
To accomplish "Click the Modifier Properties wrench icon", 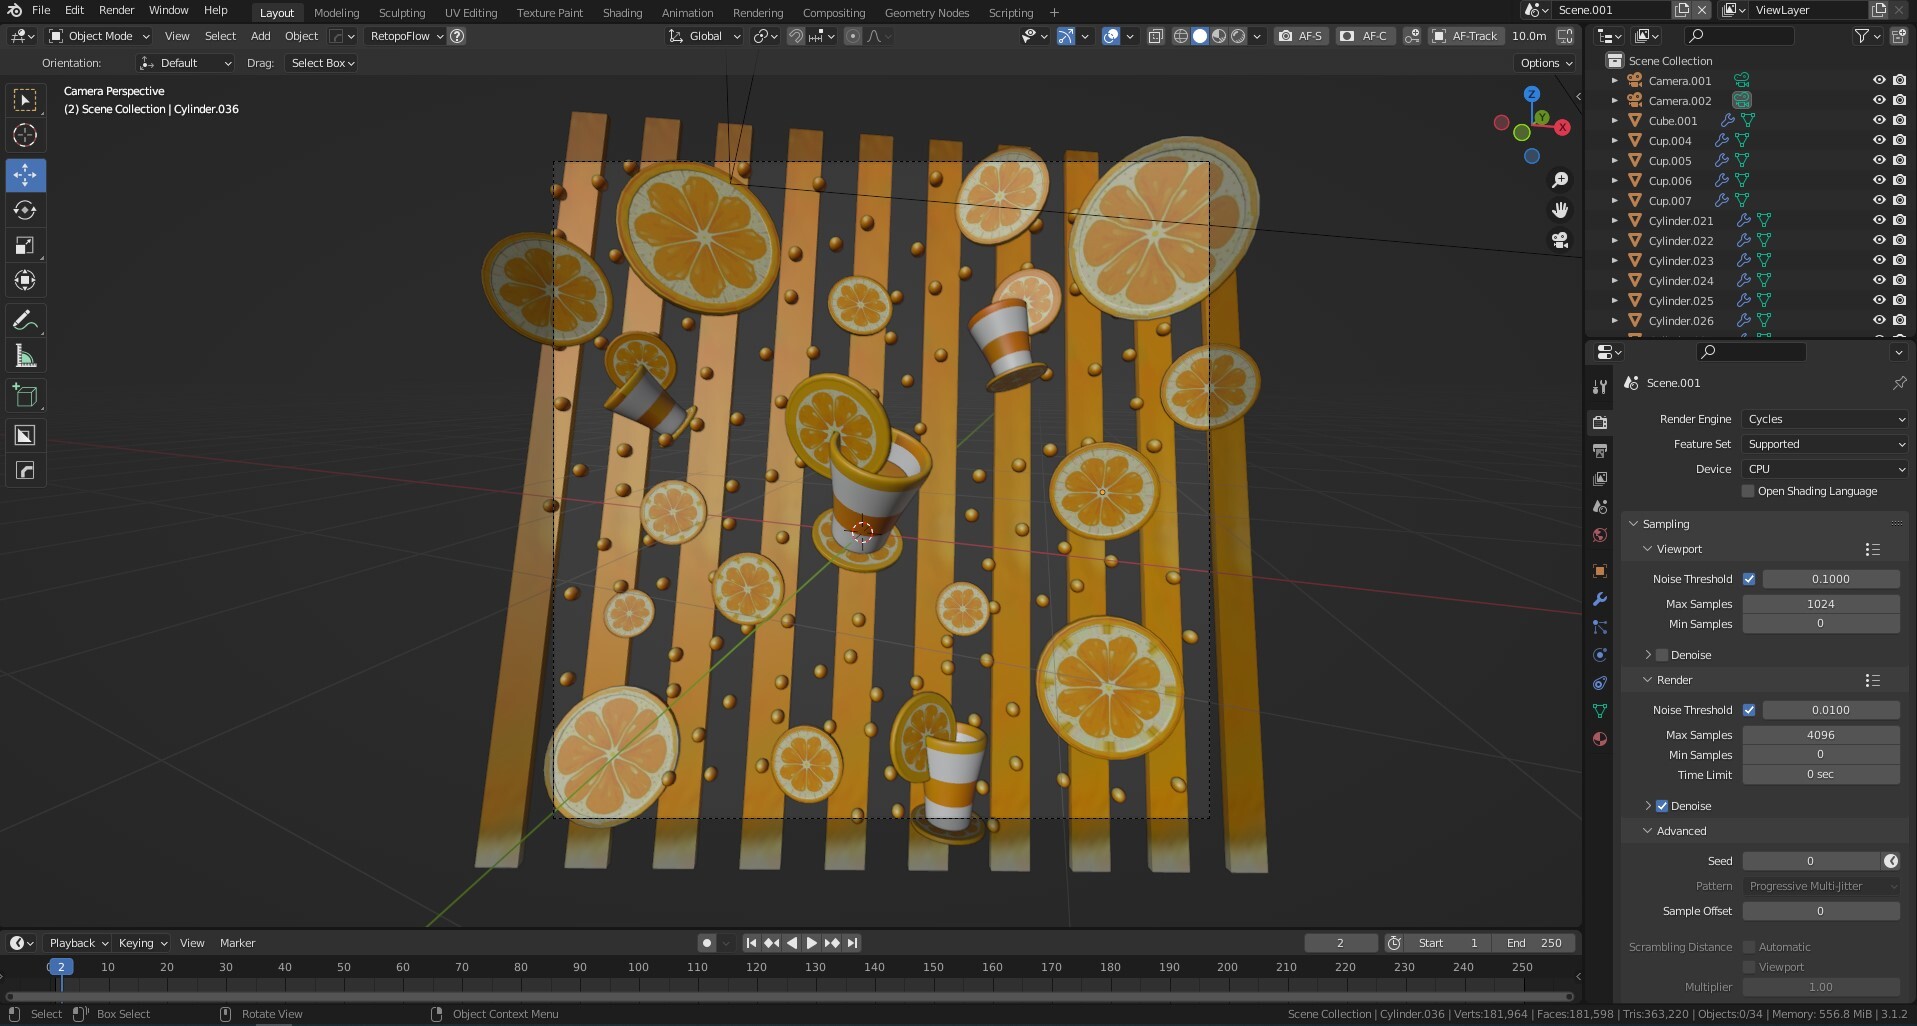I will tap(1600, 598).
